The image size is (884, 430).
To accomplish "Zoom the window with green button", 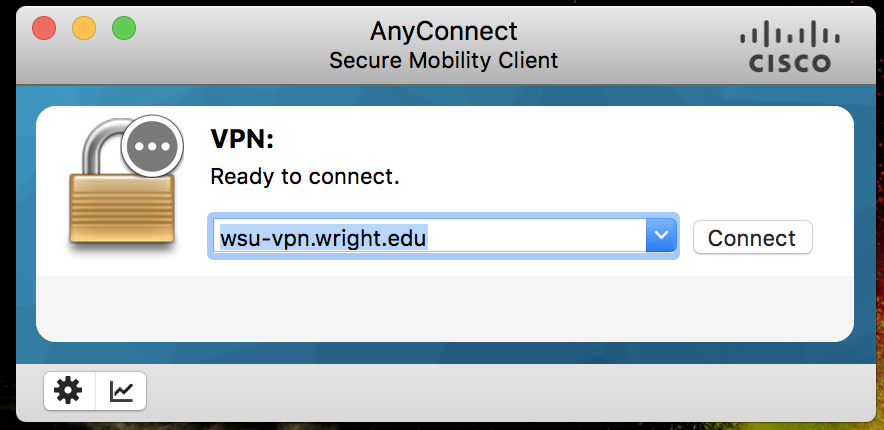I will (124, 27).
